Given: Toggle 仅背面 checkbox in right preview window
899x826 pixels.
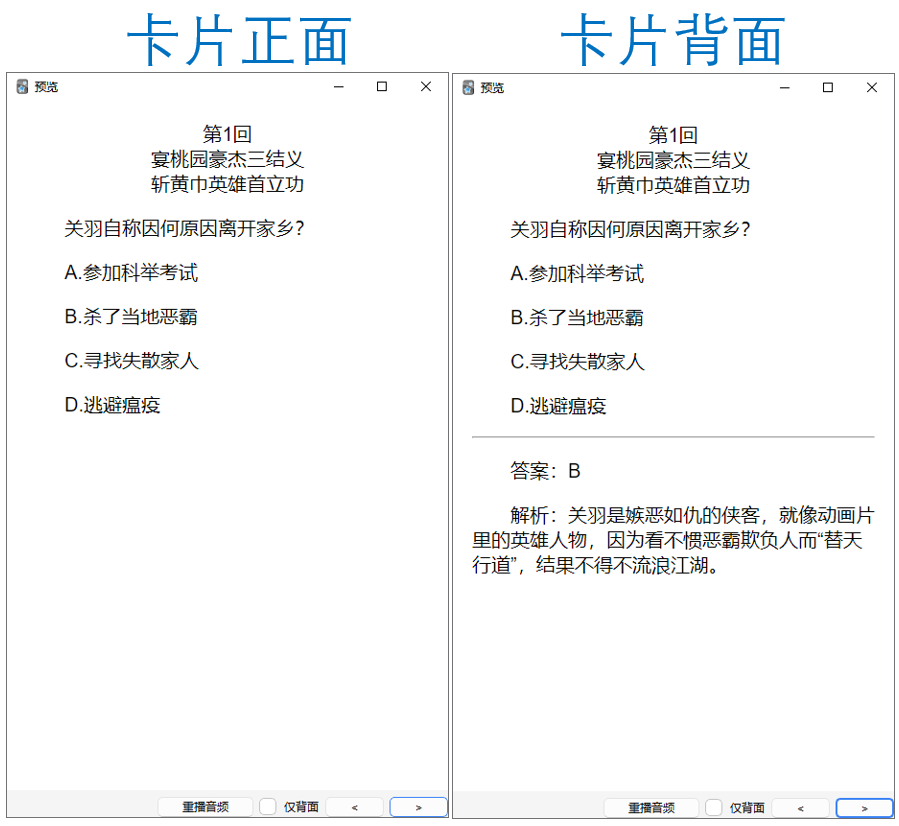Looking at the screenshot, I should (714, 808).
